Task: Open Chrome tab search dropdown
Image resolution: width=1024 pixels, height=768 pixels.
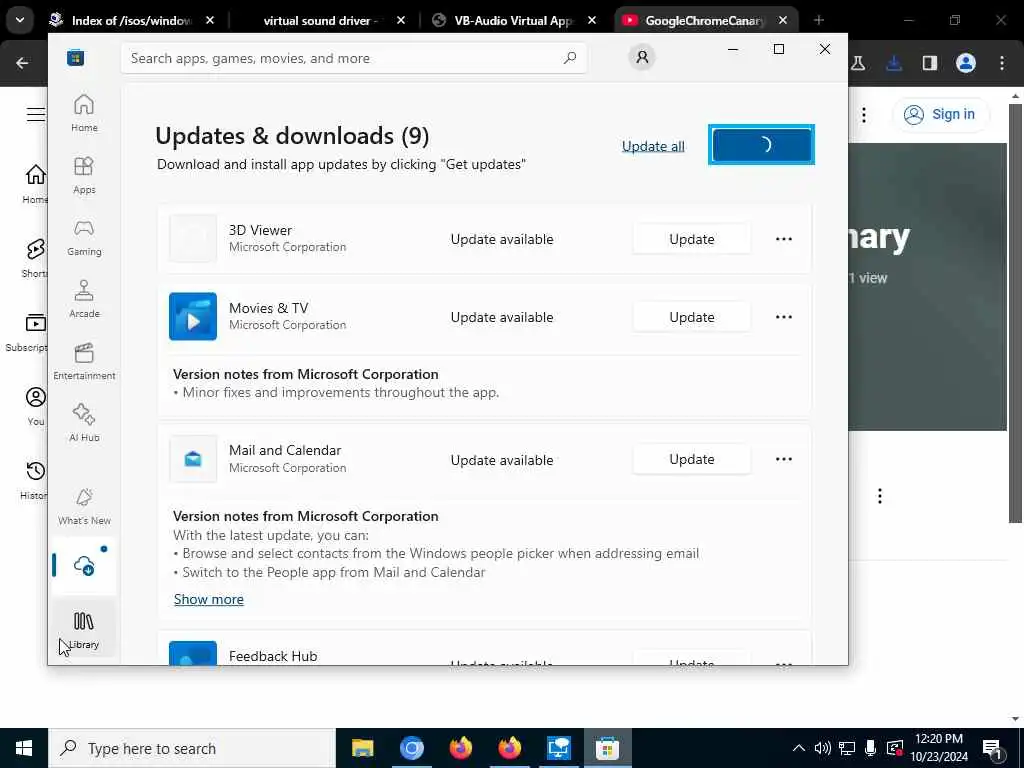Action: pyautogui.click(x=20, y=20)
